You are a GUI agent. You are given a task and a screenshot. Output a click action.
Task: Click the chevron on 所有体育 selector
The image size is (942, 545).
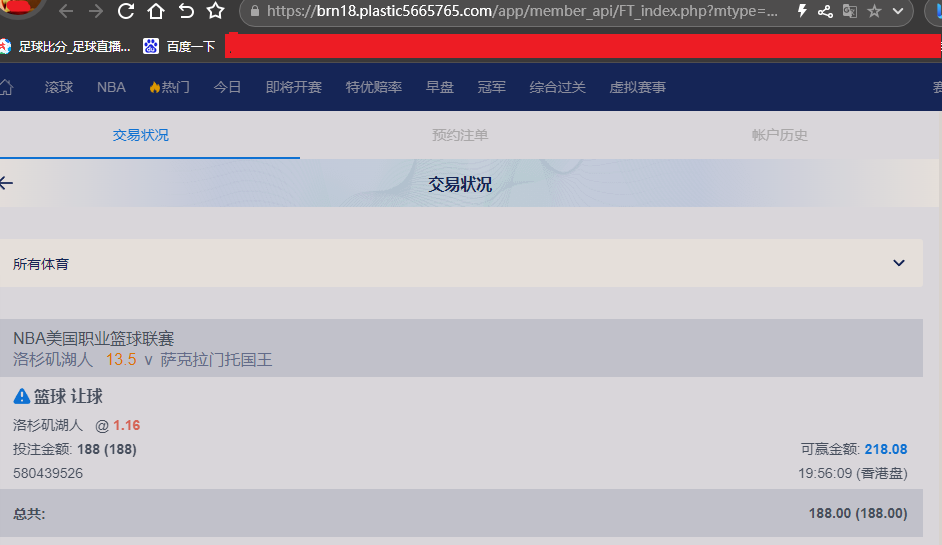[899, 263]
